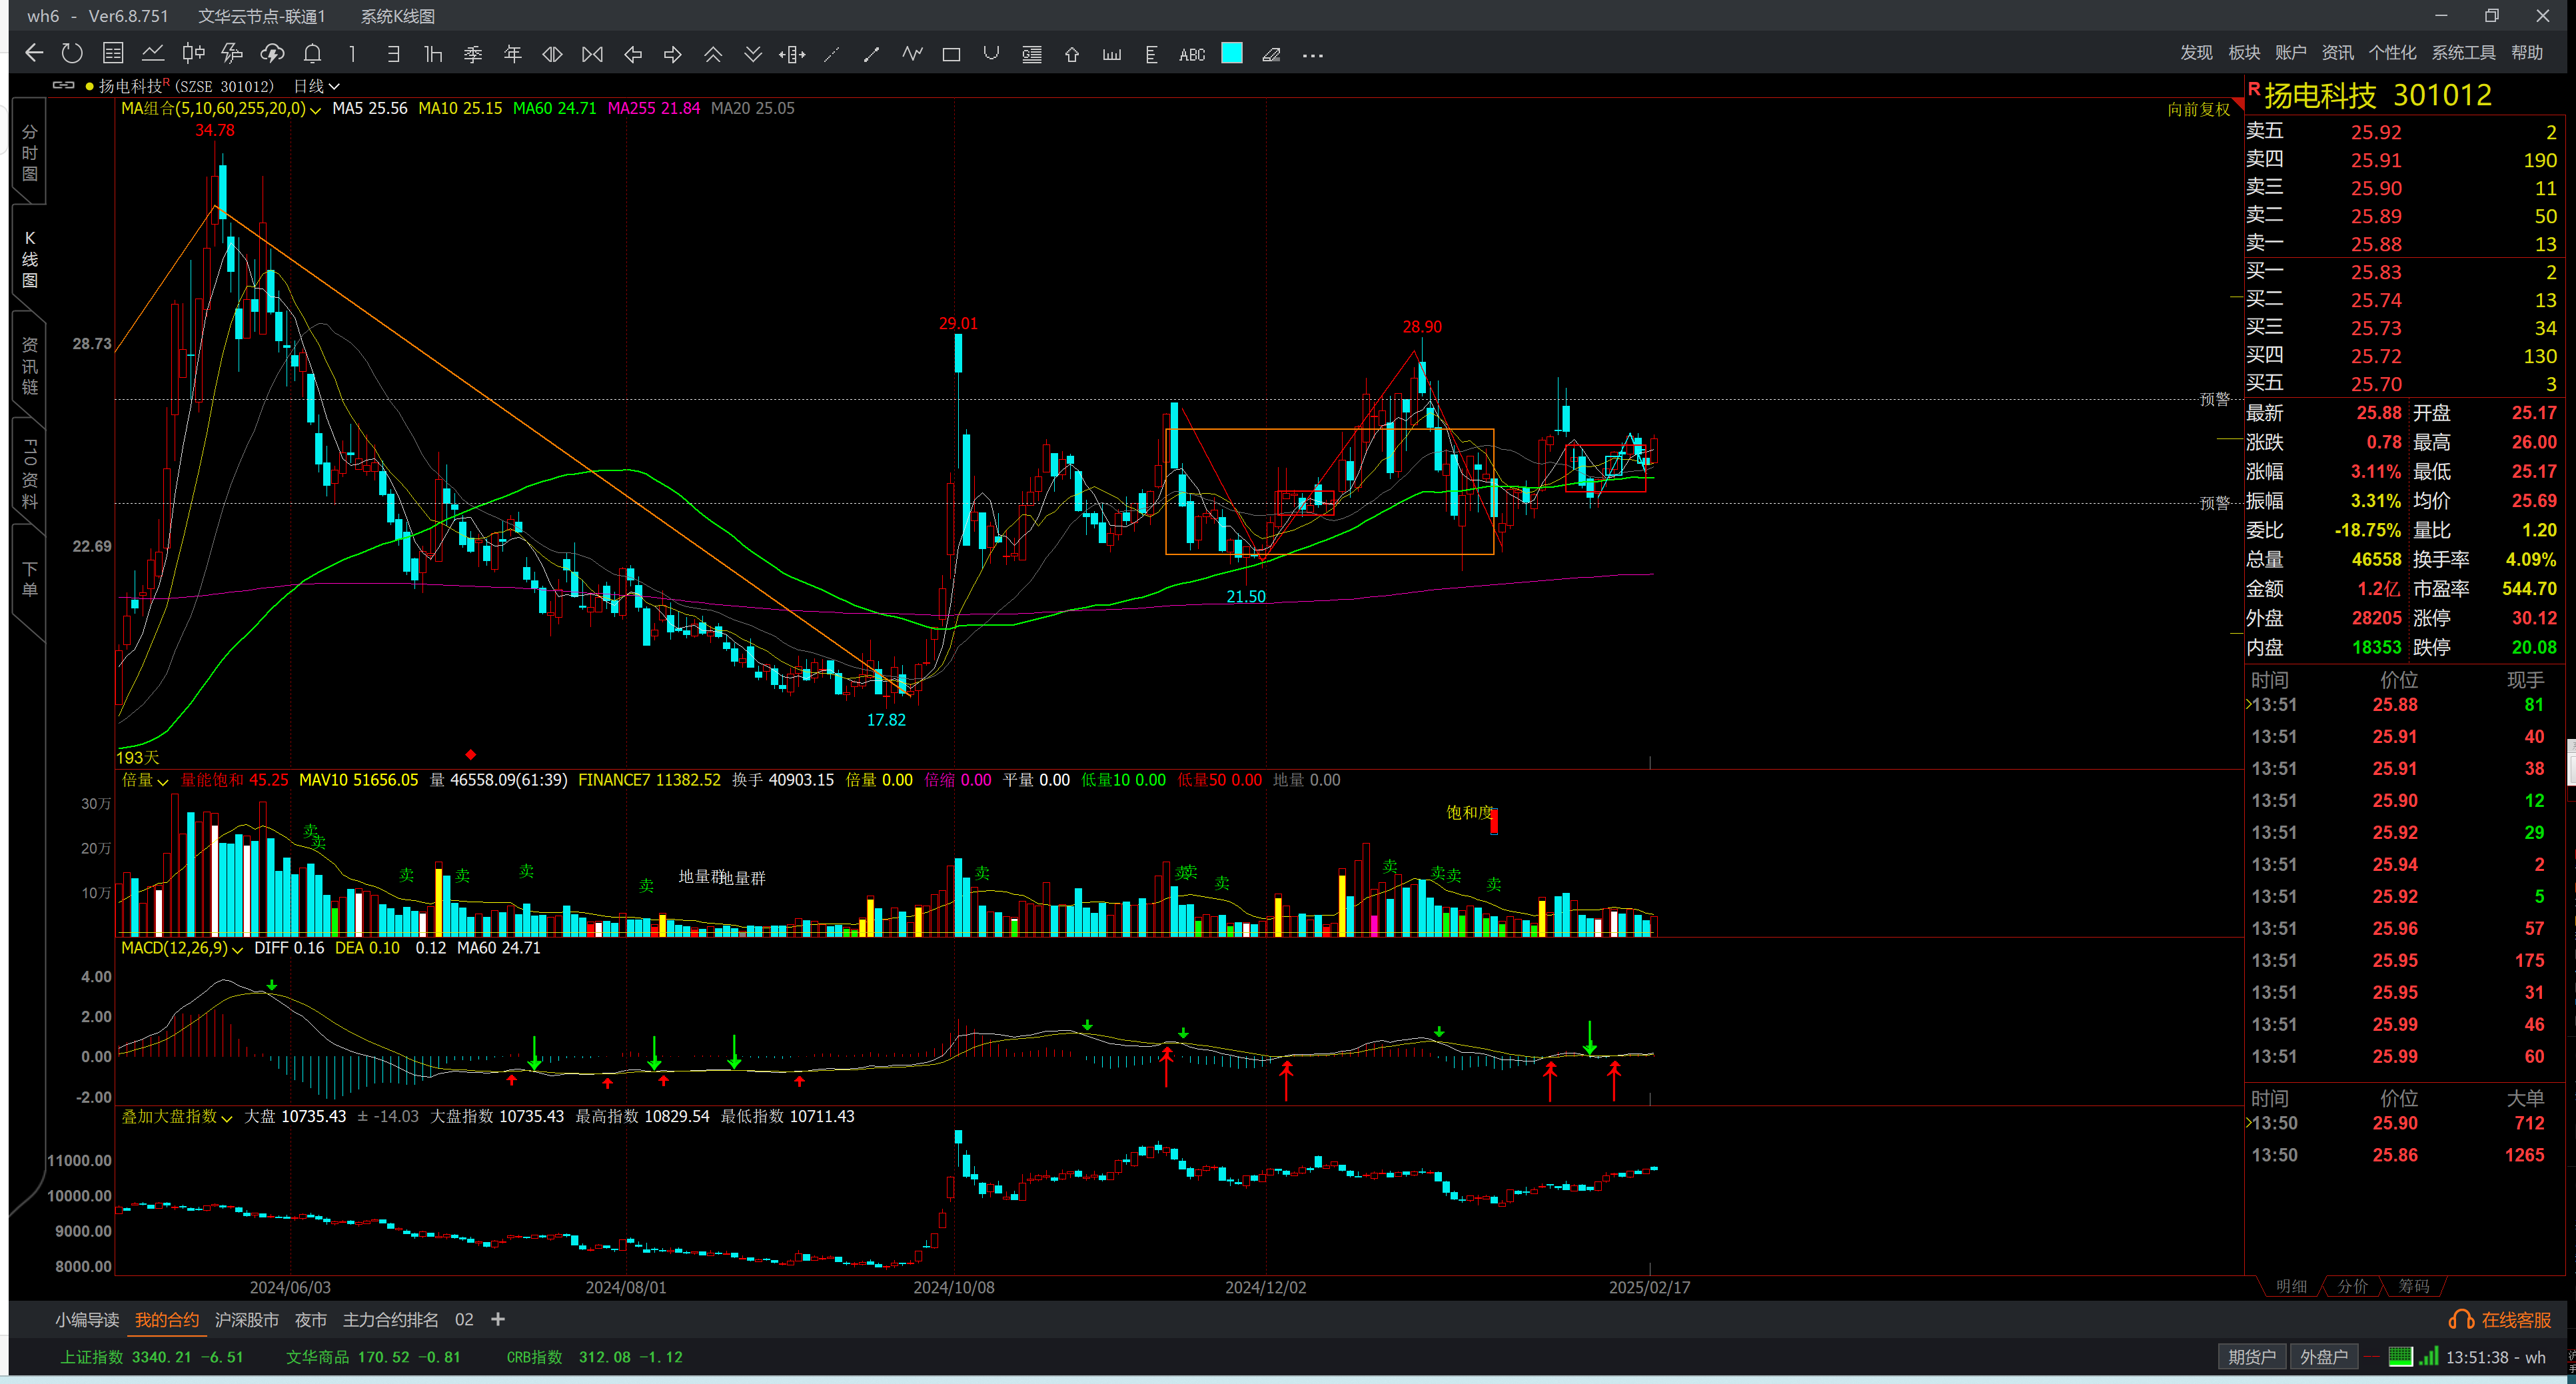The height and width of the screenshot is (1384, 2576).
Task: Select the 1h hourly period icon
Action: click(x=433, y=54)
